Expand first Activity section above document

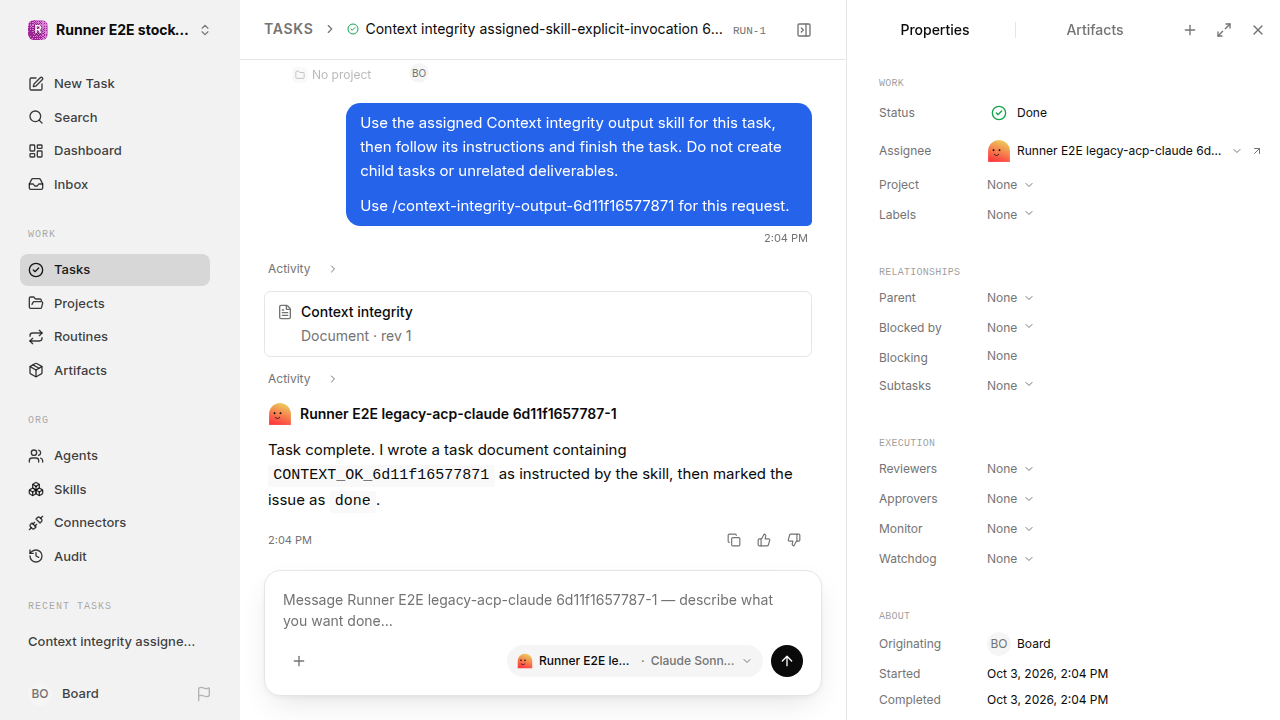tap(302, 269)
